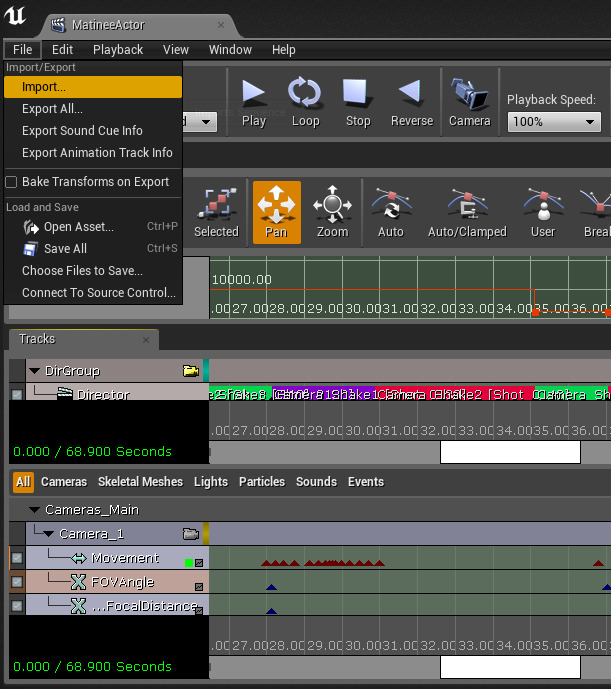611x689 pixels.
Task: Enable Bake Transforms on Export checkbox
Action: point(12,182)
